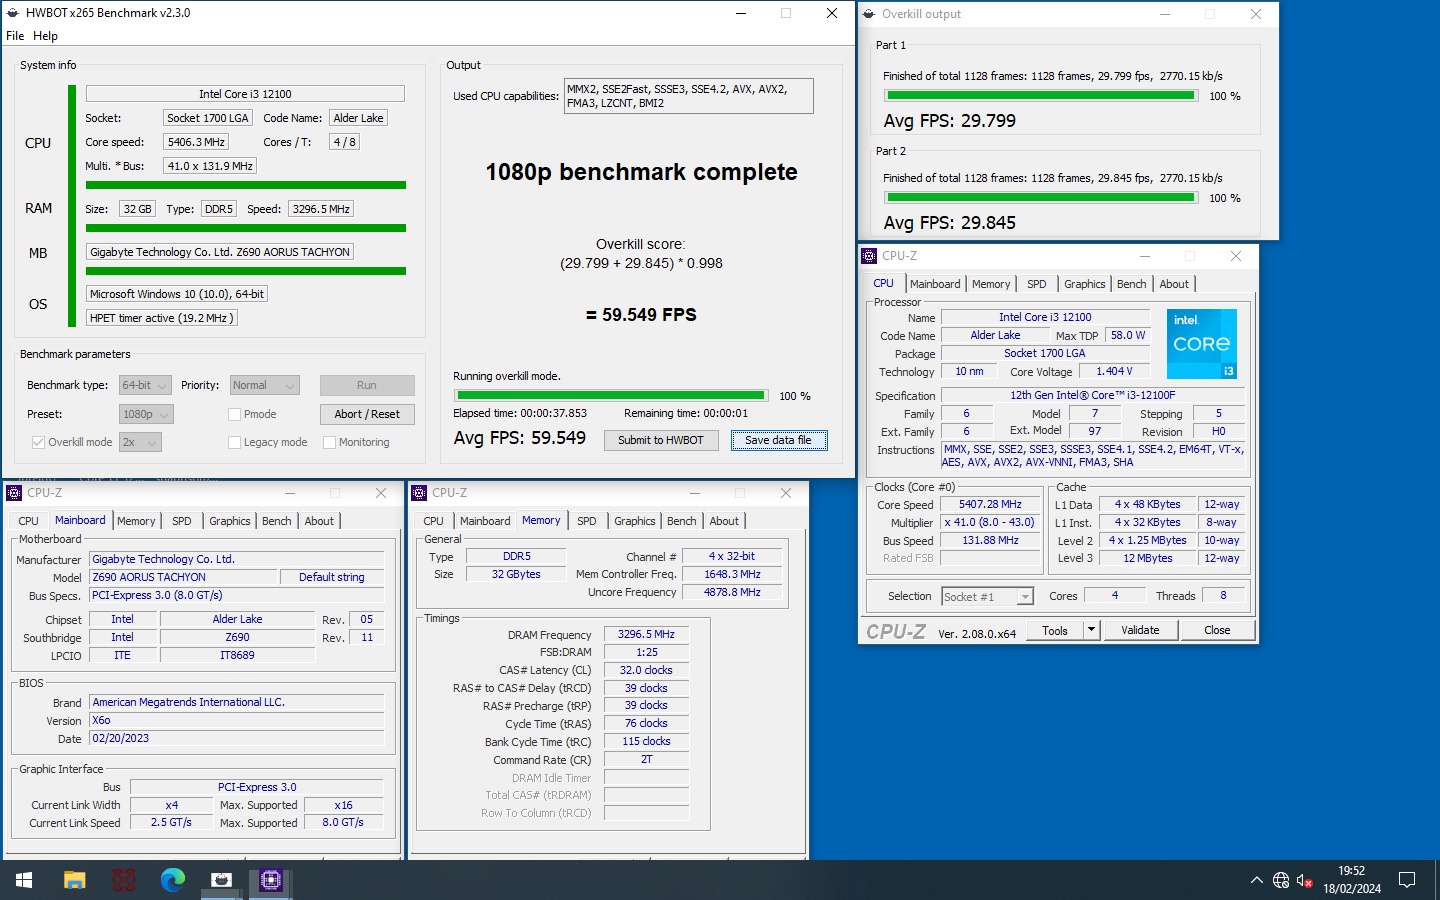The height and width of the screenshot is (900, 1440).
Task: Click the Core Voltage 1.404 V value
Action: [x=1114, y=371]
